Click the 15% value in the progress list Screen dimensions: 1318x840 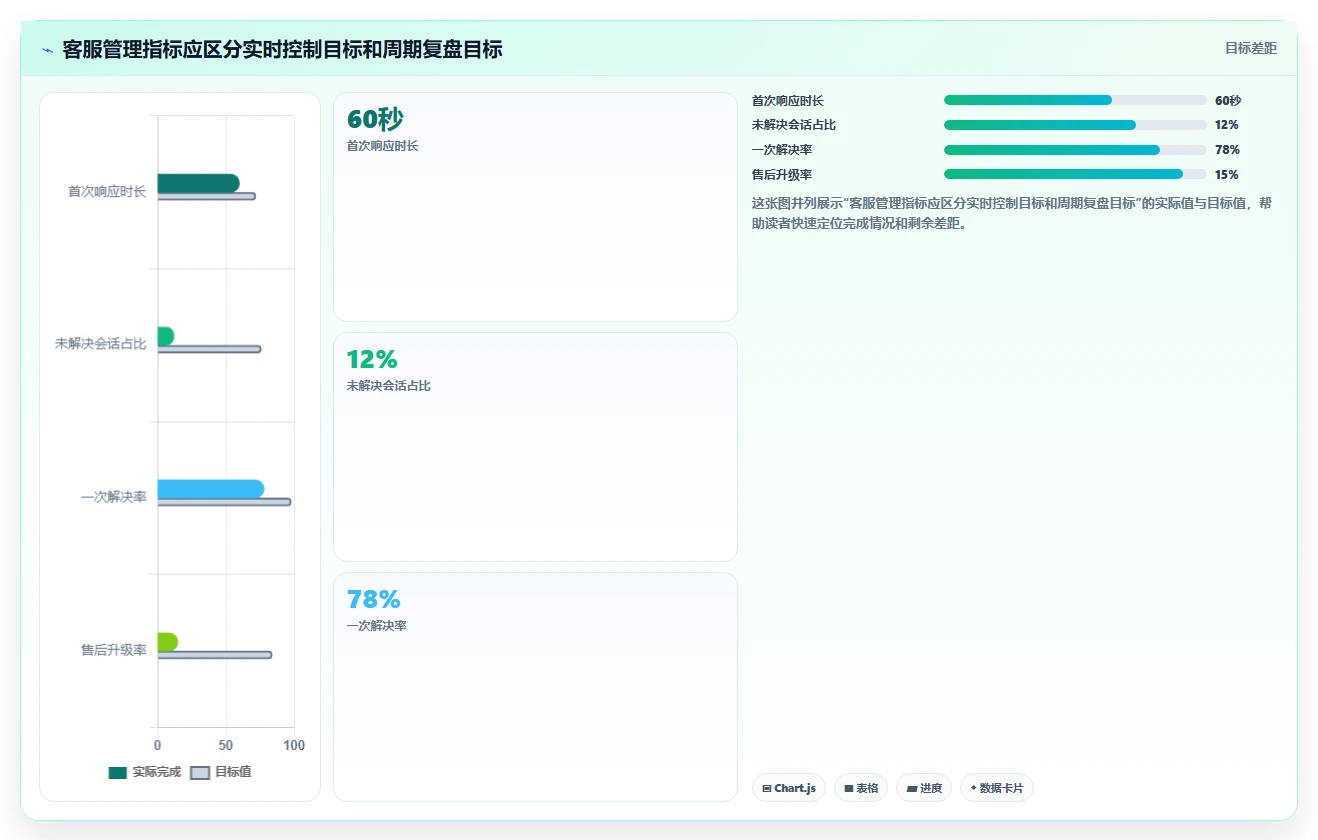pos(1227,175)
